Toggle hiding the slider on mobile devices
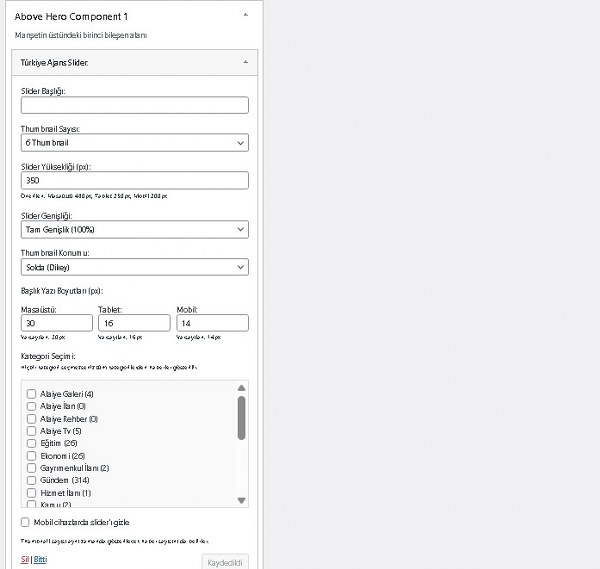Viewport: 600px width, 569px height. click(25, 522)
